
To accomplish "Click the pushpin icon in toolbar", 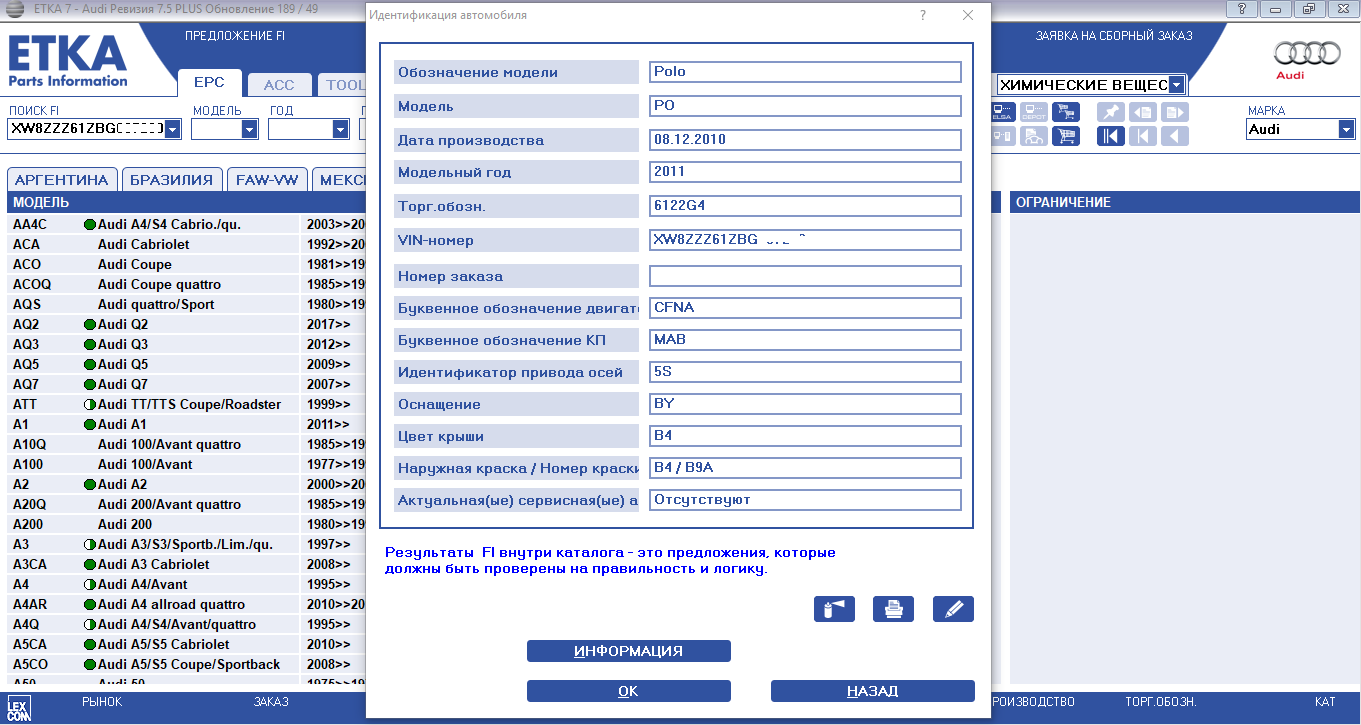I will tap(1110, 112).
